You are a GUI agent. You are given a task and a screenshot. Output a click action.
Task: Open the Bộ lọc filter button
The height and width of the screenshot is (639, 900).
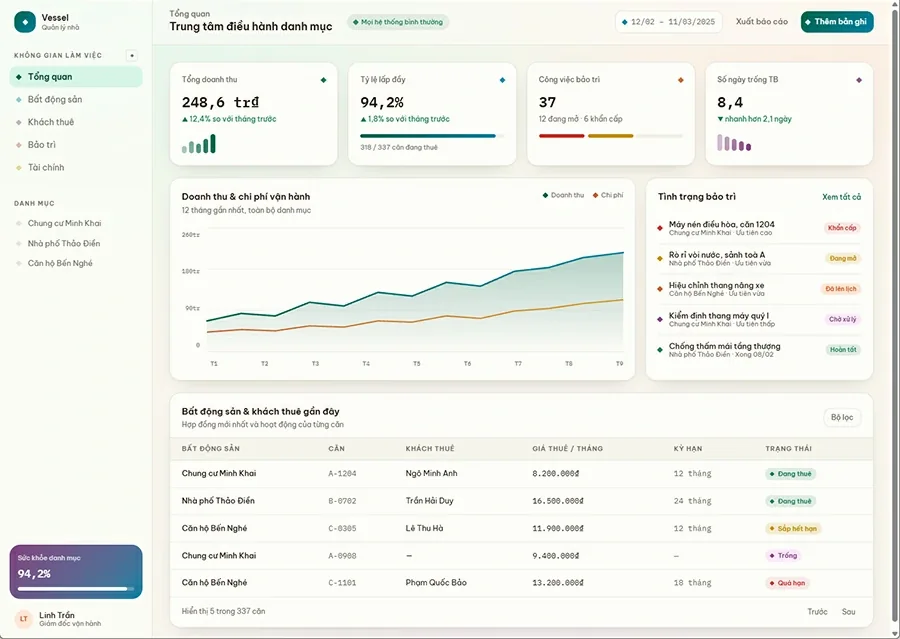[842, 417]
